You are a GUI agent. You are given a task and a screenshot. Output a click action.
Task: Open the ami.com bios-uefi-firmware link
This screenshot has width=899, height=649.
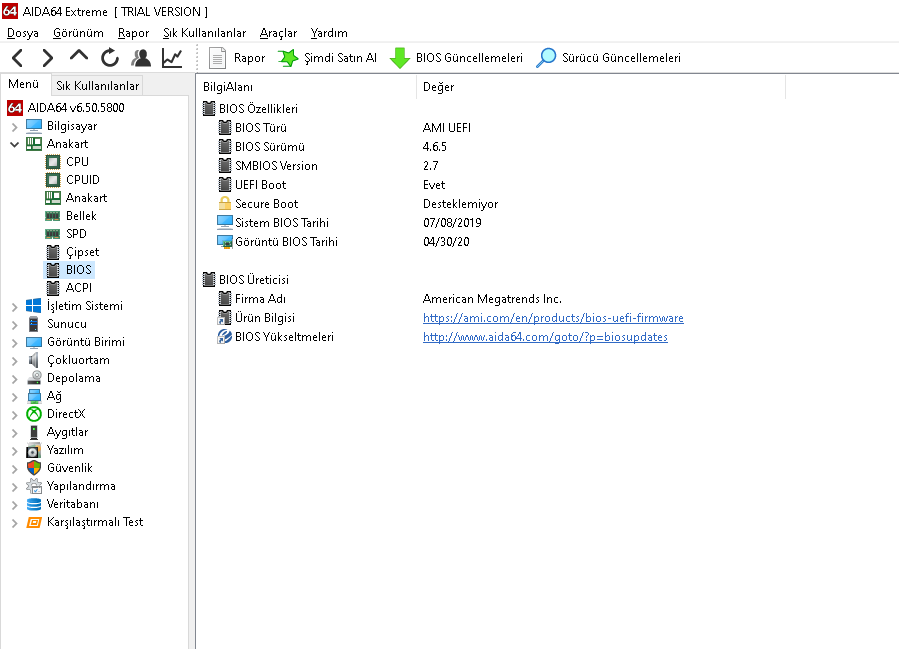click(x=553, y=318)
